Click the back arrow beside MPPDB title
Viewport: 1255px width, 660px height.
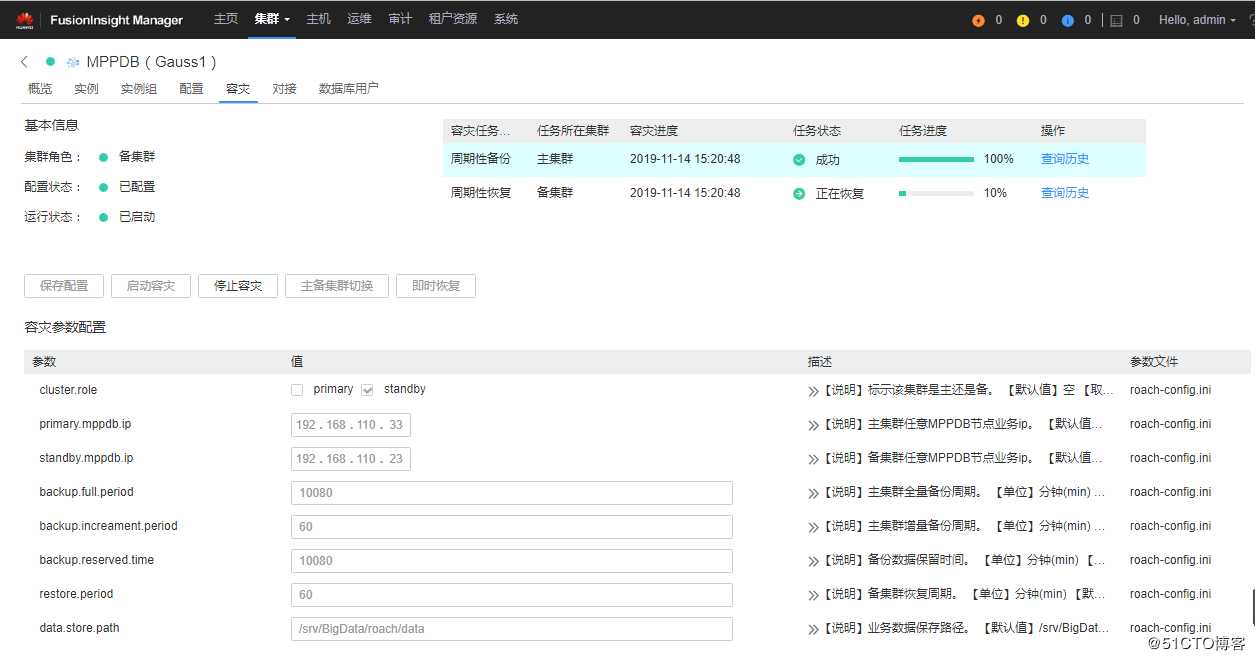click(23, 61)
